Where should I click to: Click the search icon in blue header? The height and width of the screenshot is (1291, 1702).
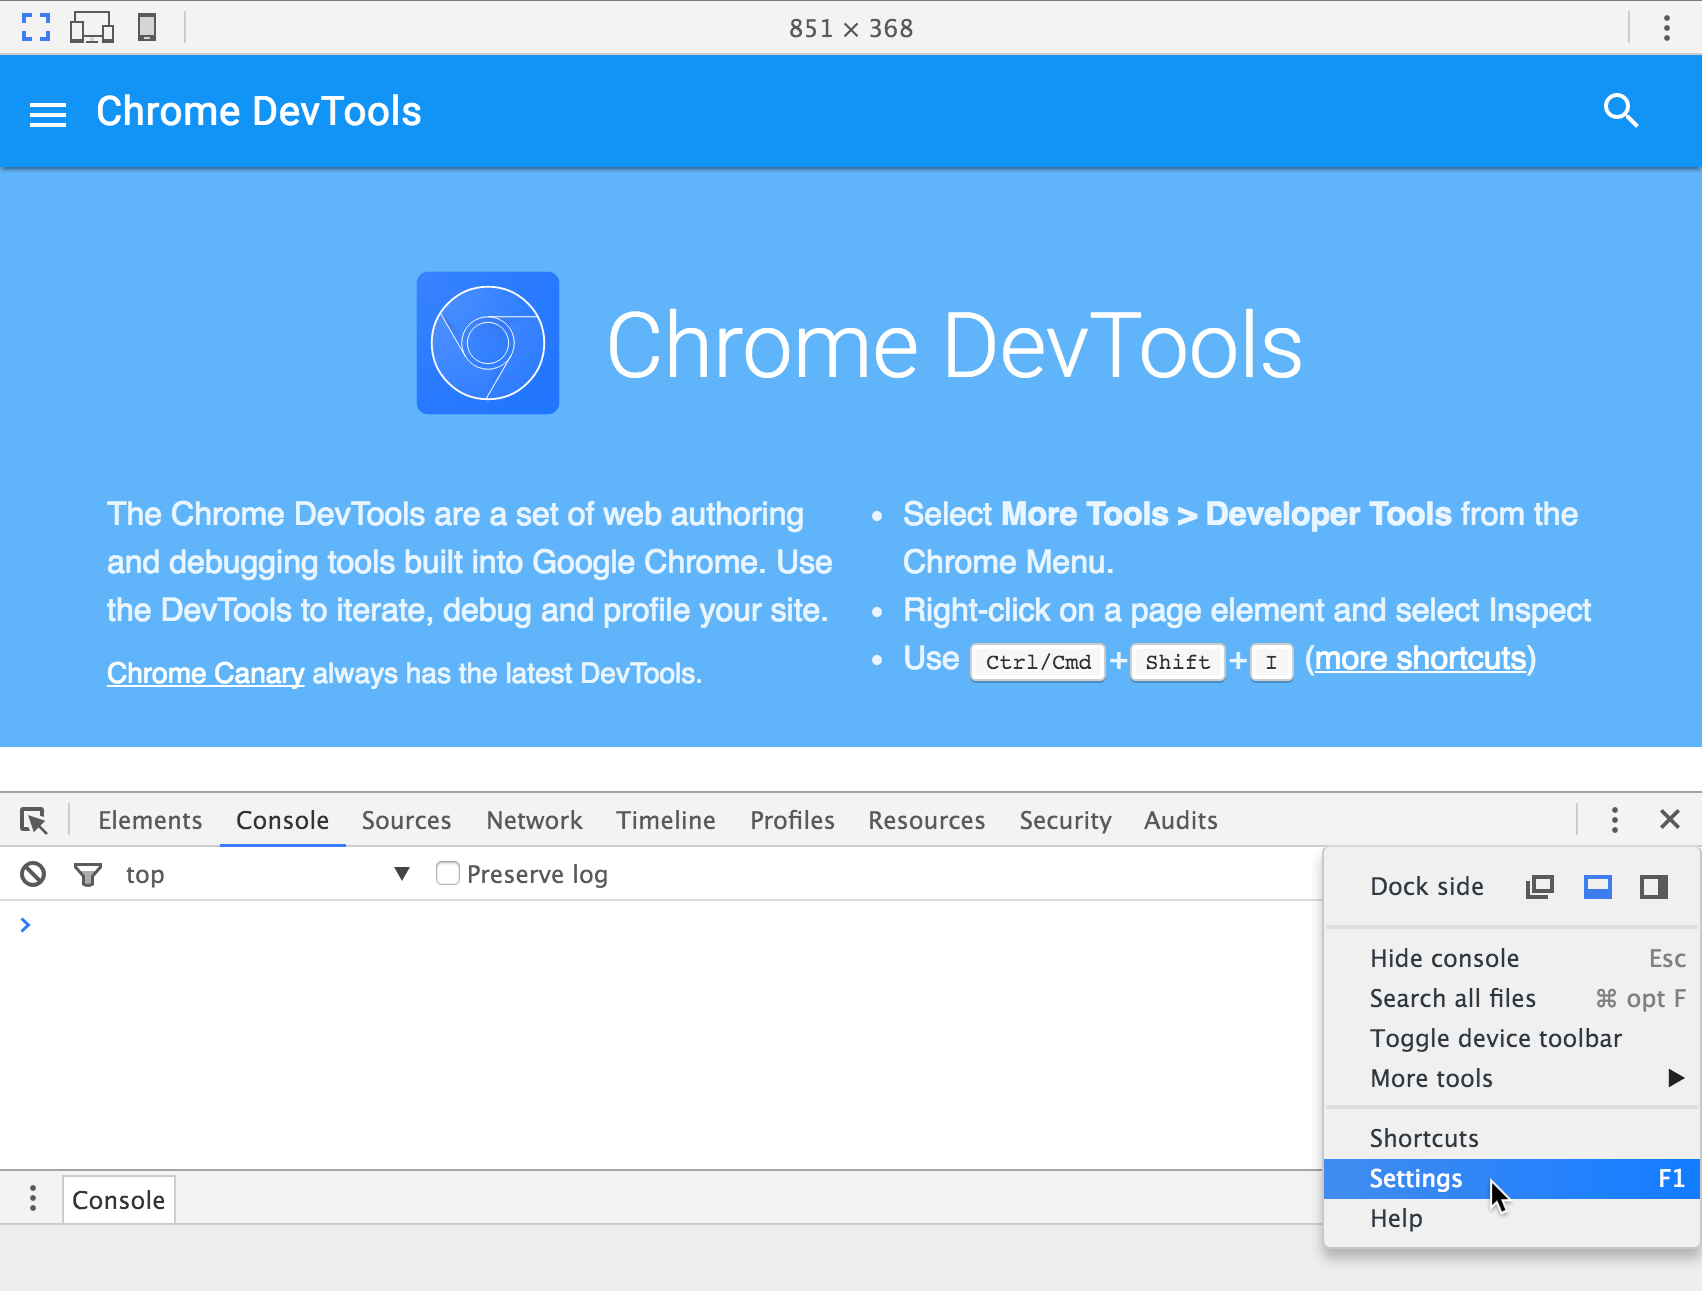[x=1621, y=111]
